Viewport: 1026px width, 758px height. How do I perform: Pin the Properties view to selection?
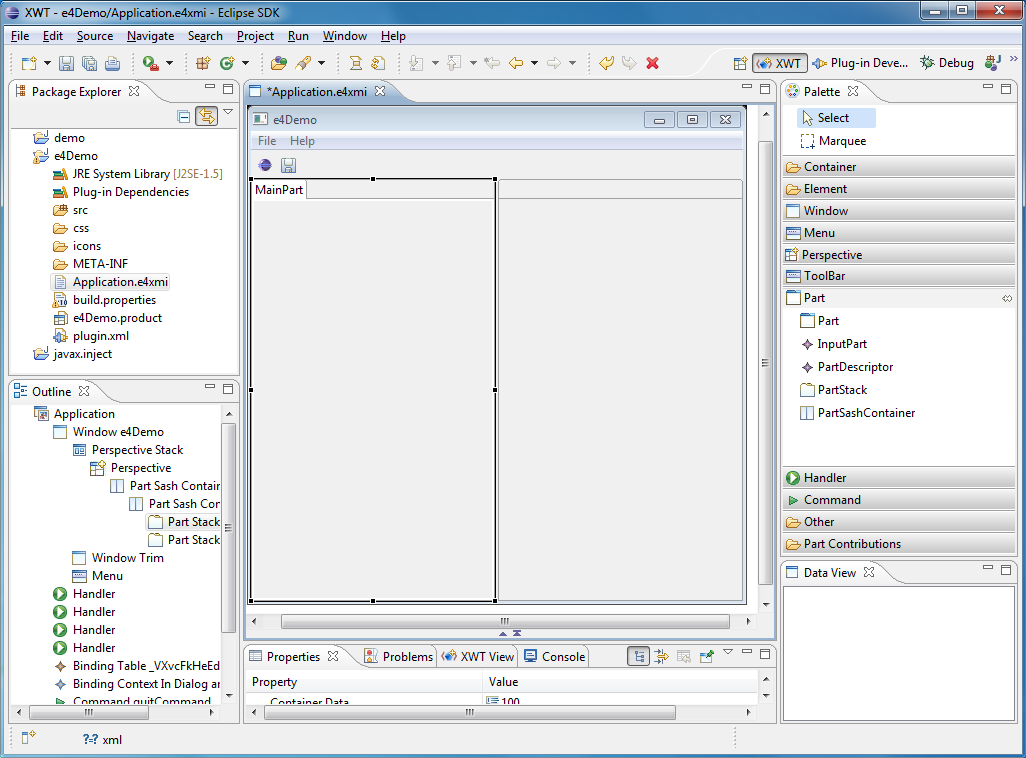click(707, 657)
